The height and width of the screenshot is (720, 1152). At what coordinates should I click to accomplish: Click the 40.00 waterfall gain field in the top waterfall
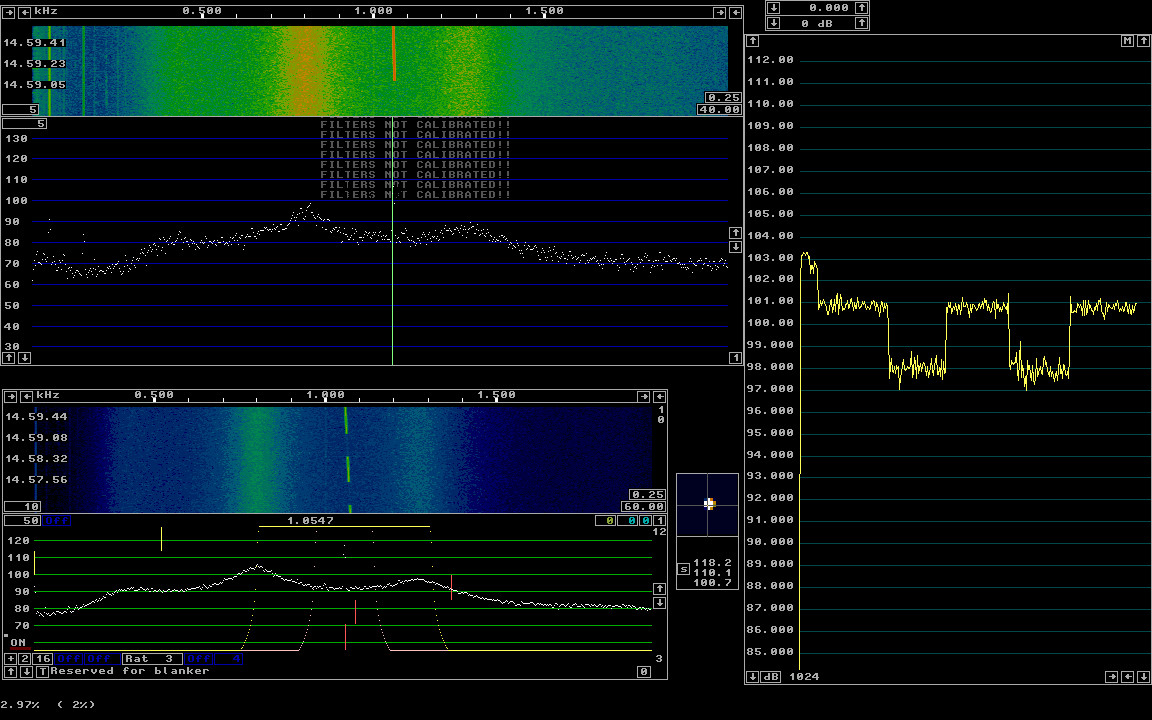pos(719,110)
